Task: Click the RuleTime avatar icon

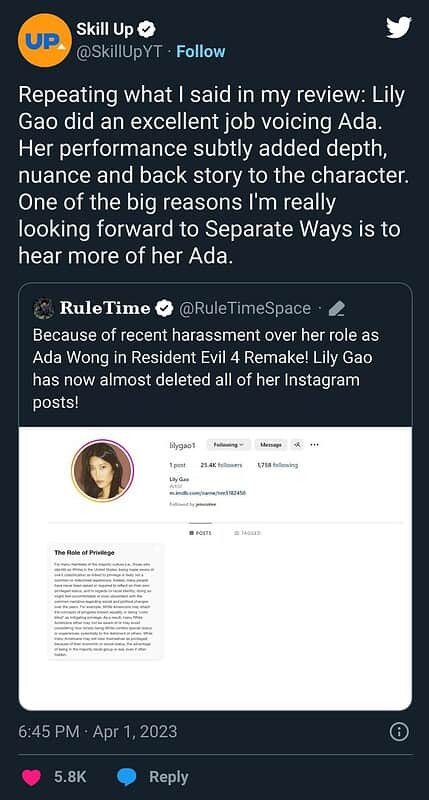Action: click(x=44, y=308)
